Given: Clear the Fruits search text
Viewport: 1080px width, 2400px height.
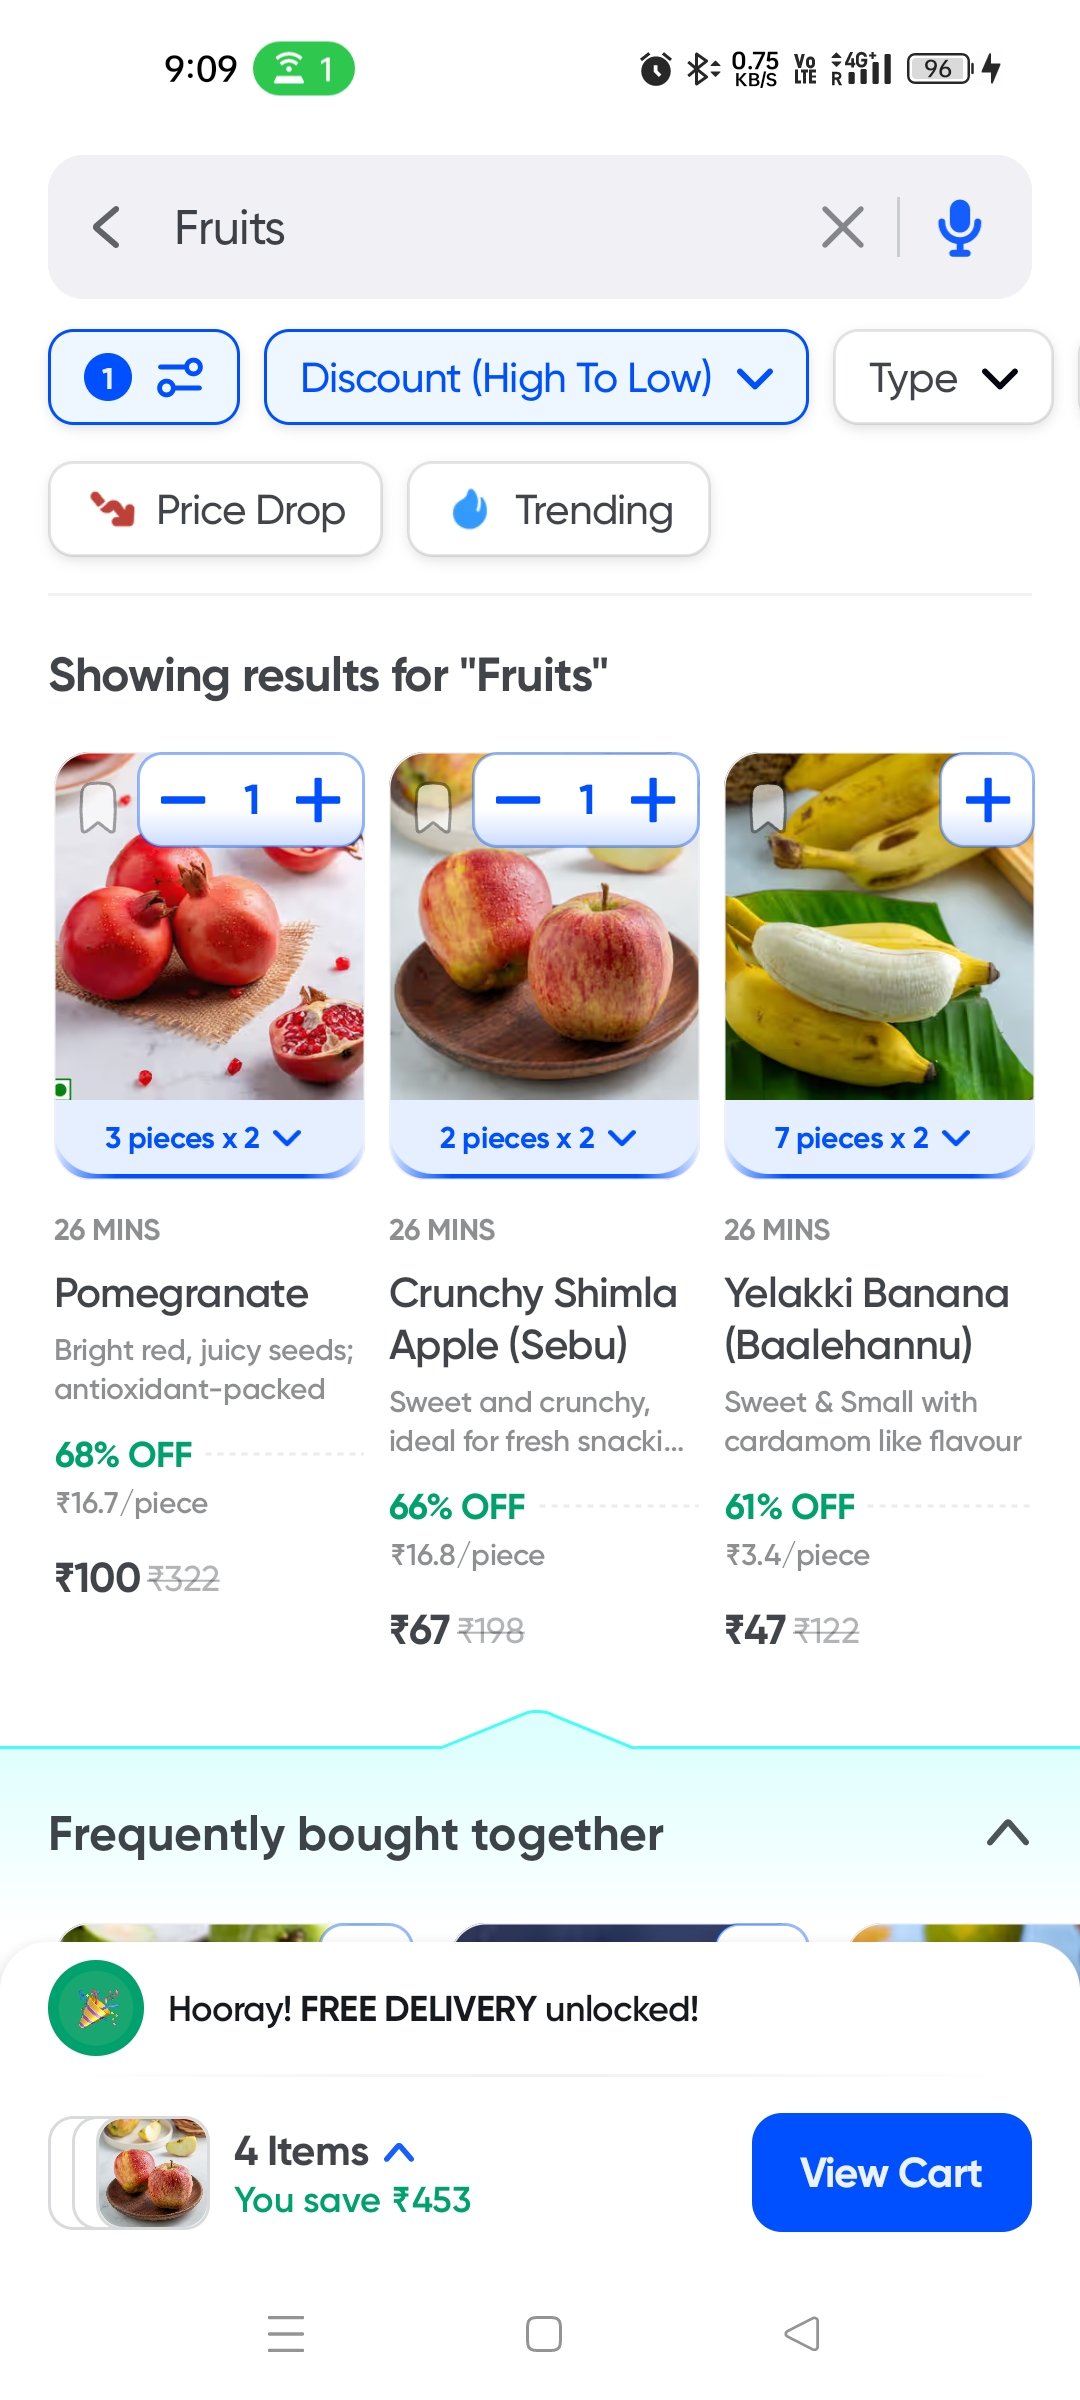Looking at the screenshot, I should pos(842,227).
